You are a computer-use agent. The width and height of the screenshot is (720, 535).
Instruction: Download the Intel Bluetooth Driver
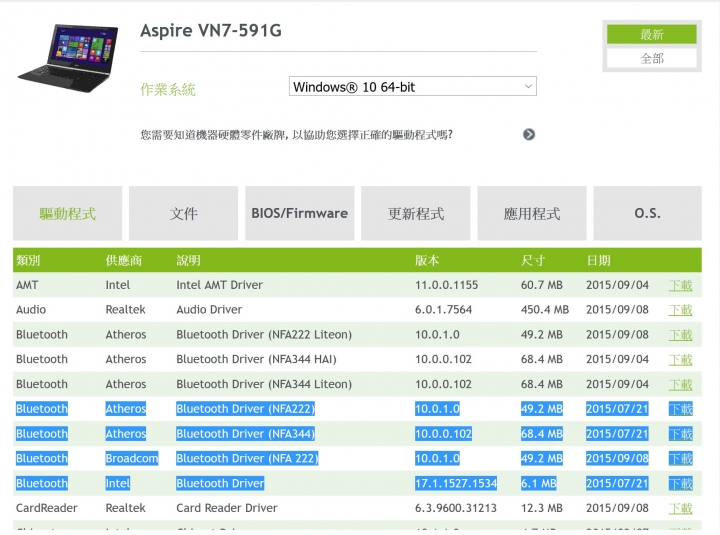(680, 483)
